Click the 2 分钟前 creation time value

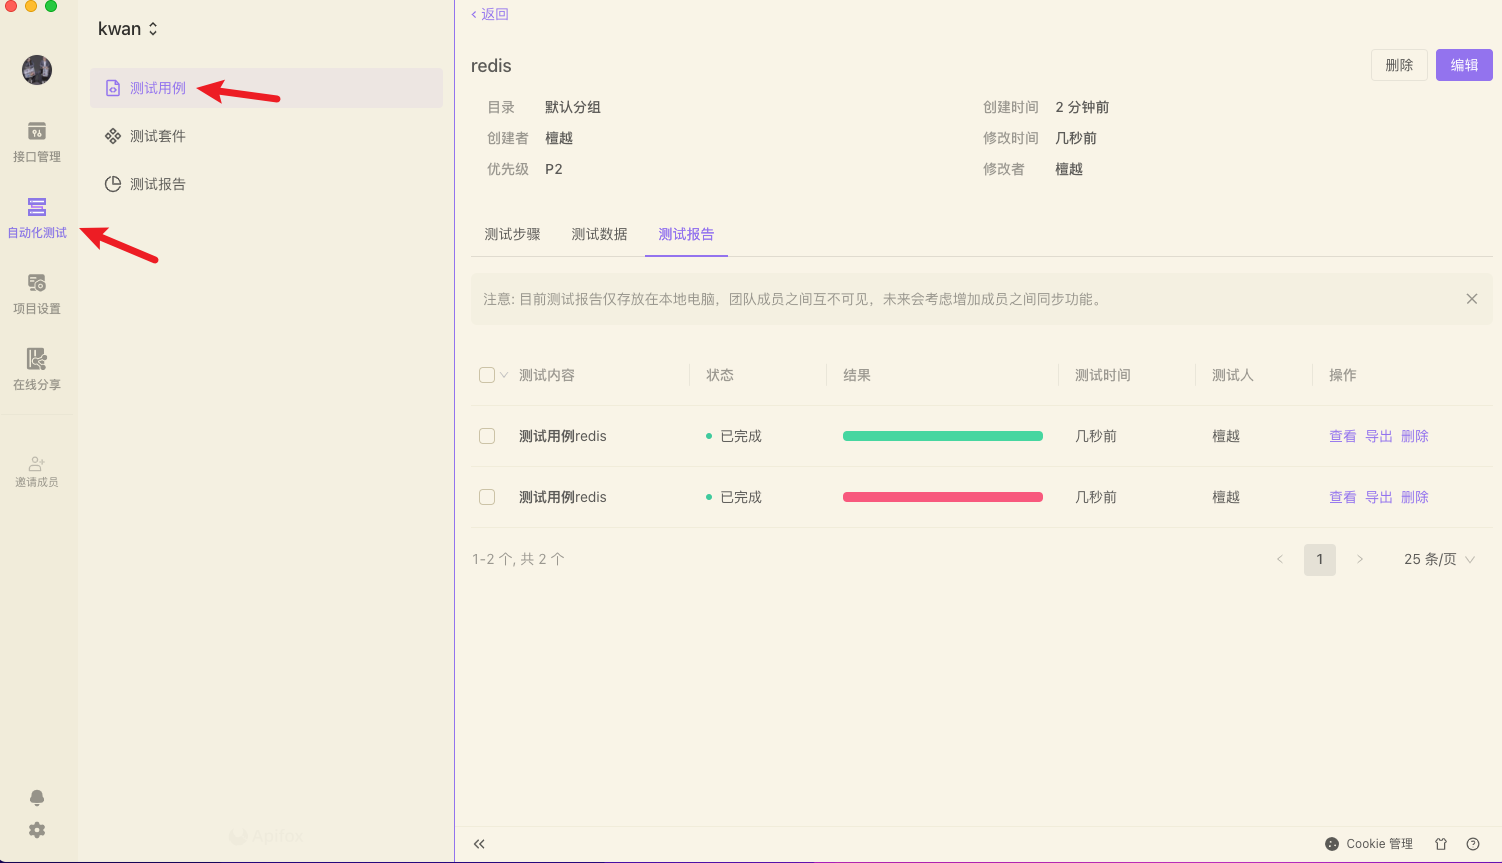1082,107
